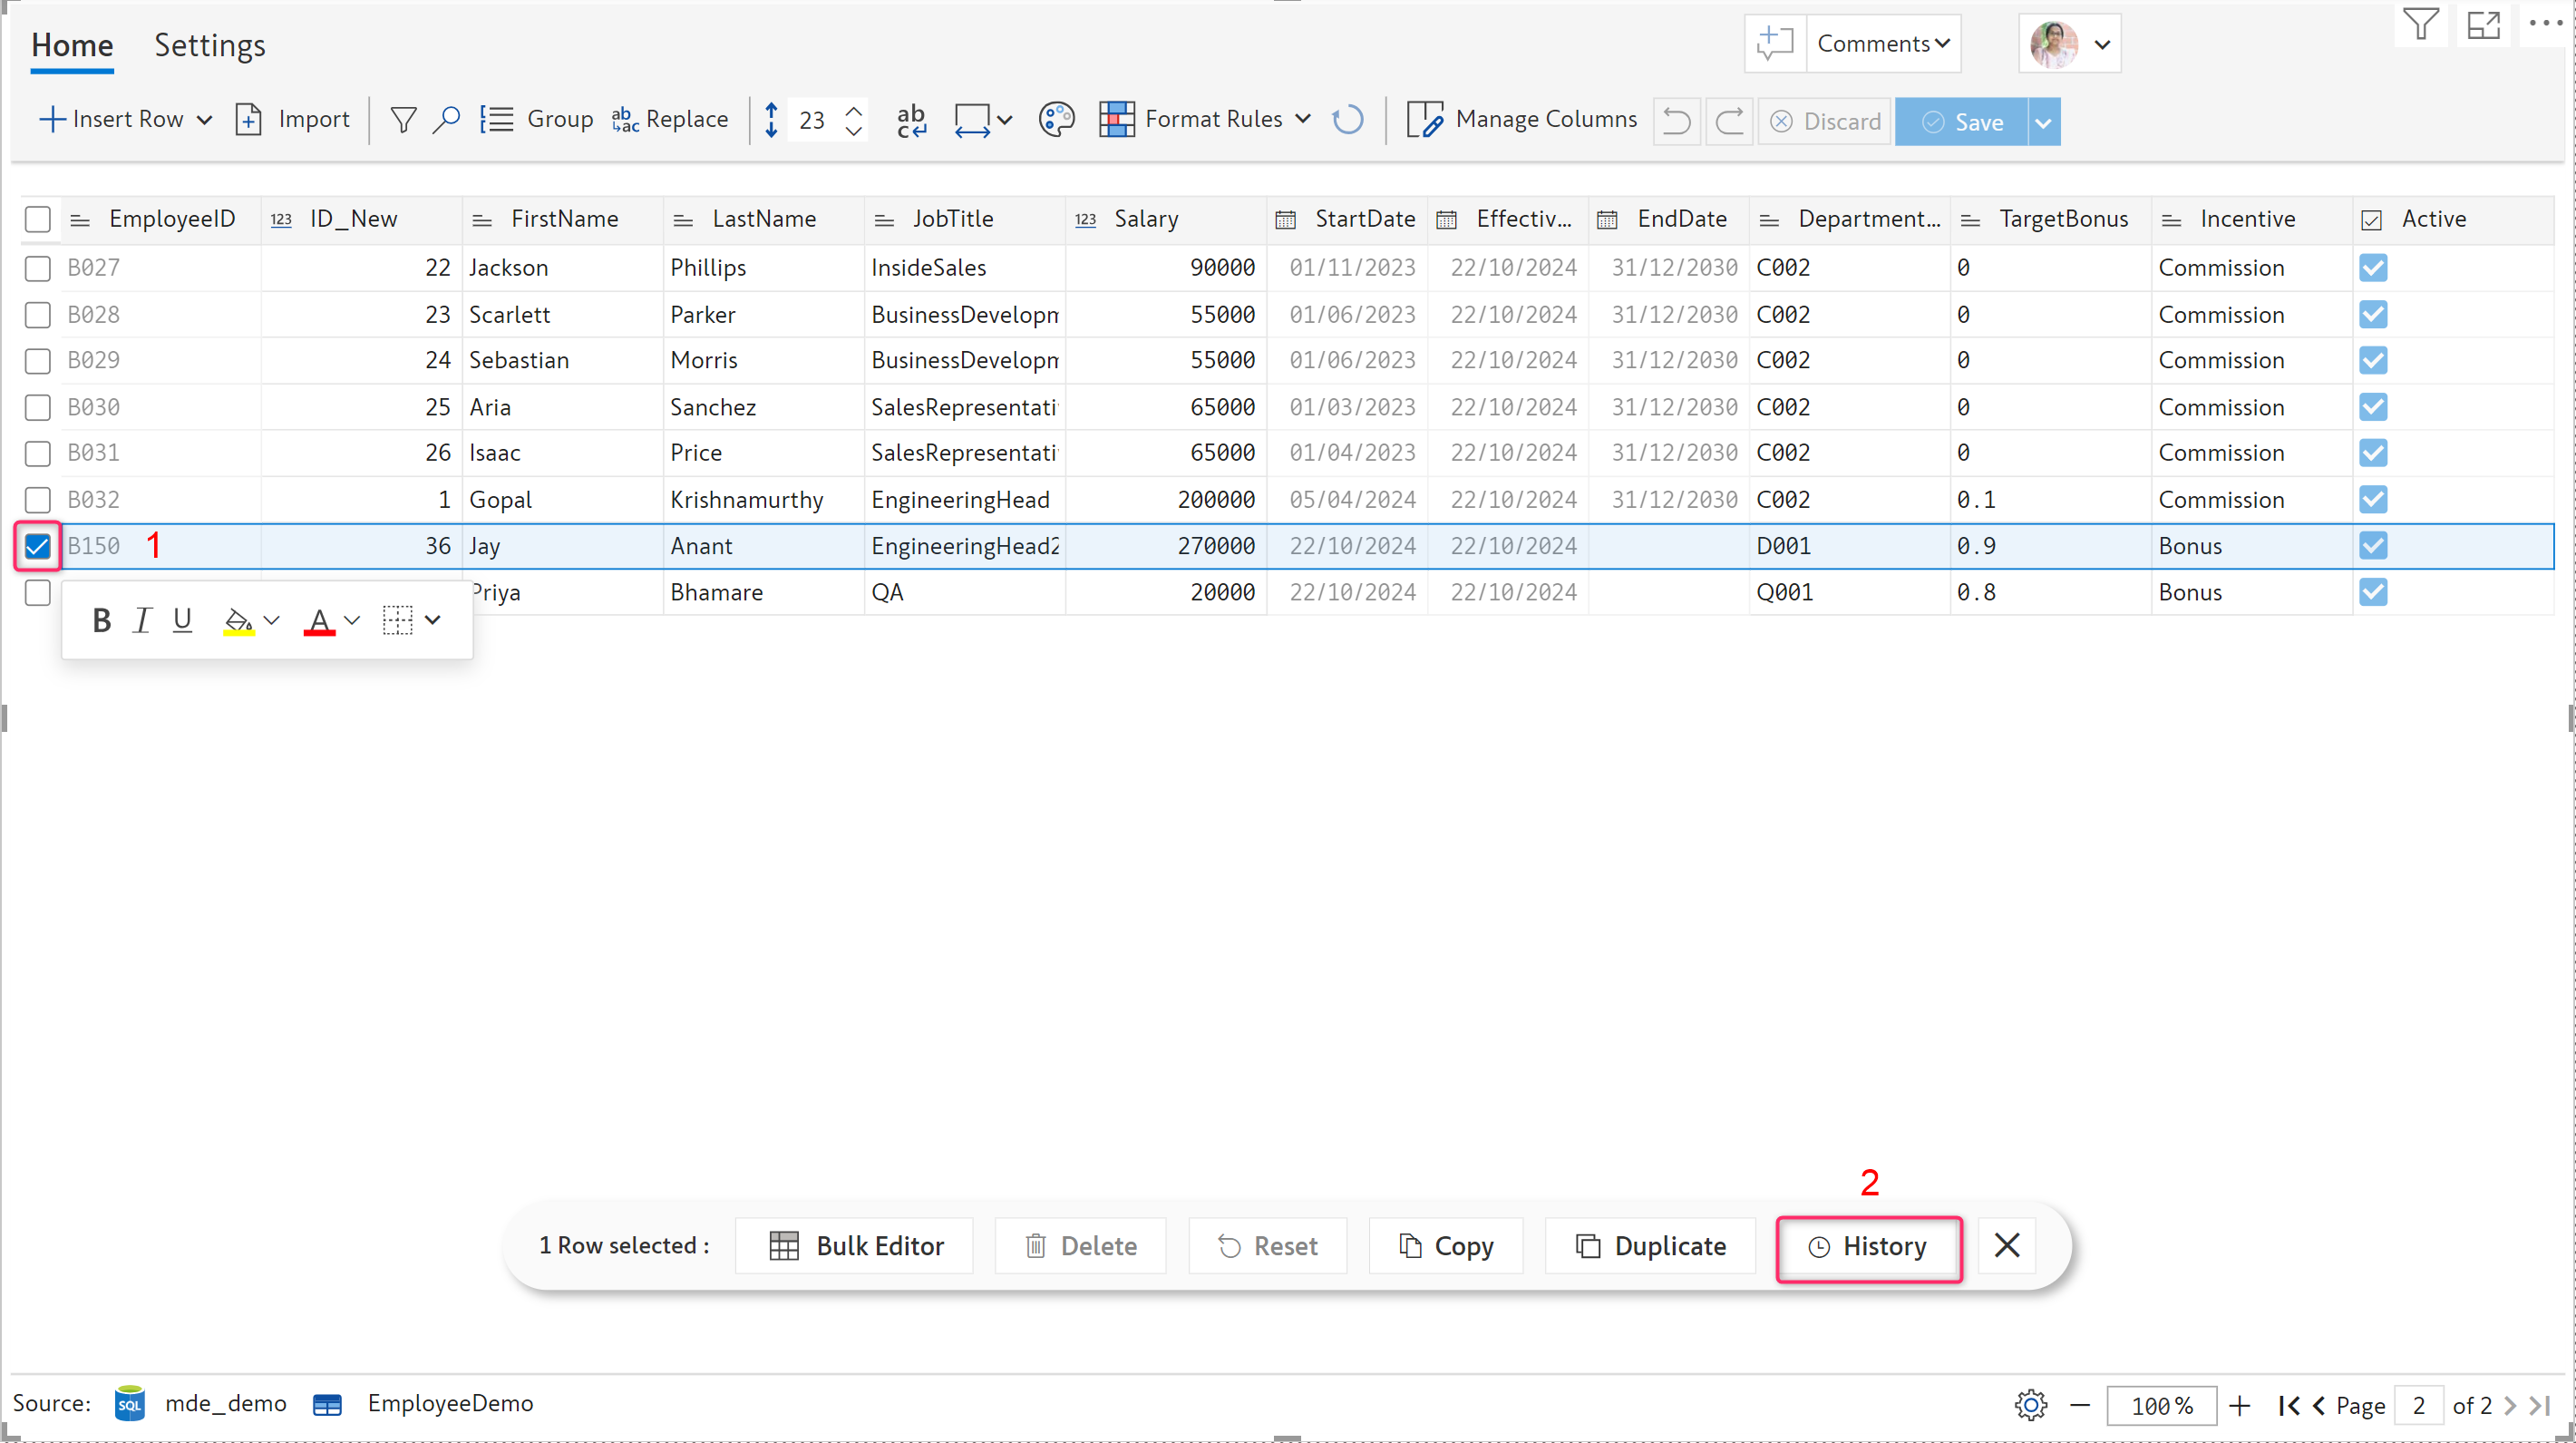
Task: Open the Home tab
Action: (x=72, y=45)
